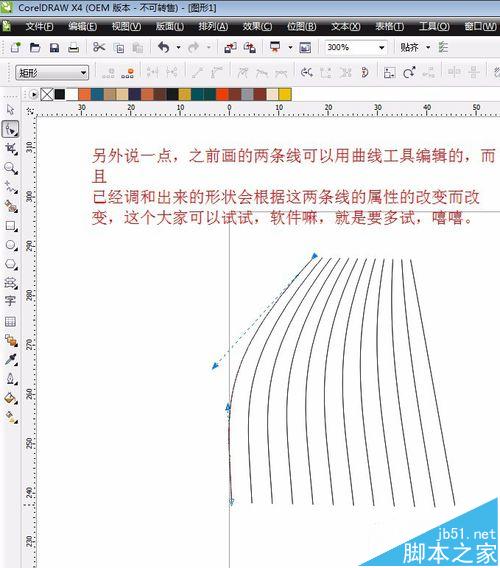Print the document

(74, 47)
